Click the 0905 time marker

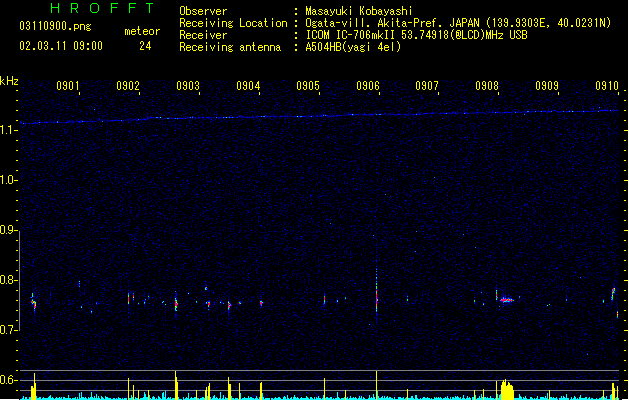tap(308, 86)
